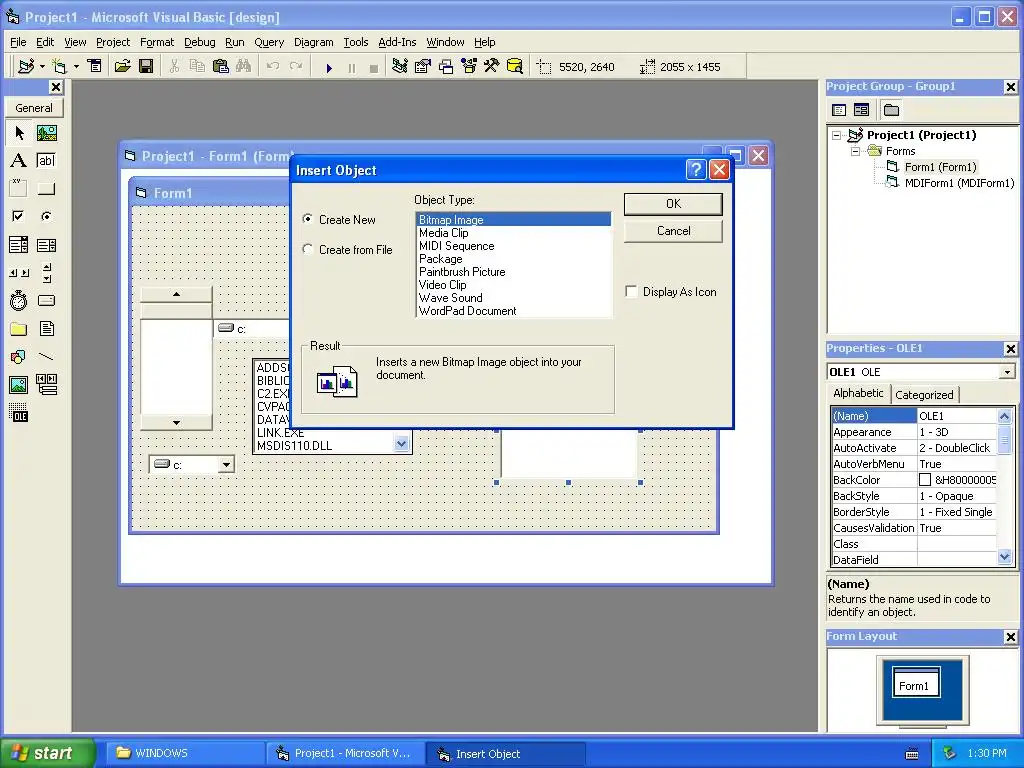
Task: Pick the Label control tool
Action: [19, 161]
